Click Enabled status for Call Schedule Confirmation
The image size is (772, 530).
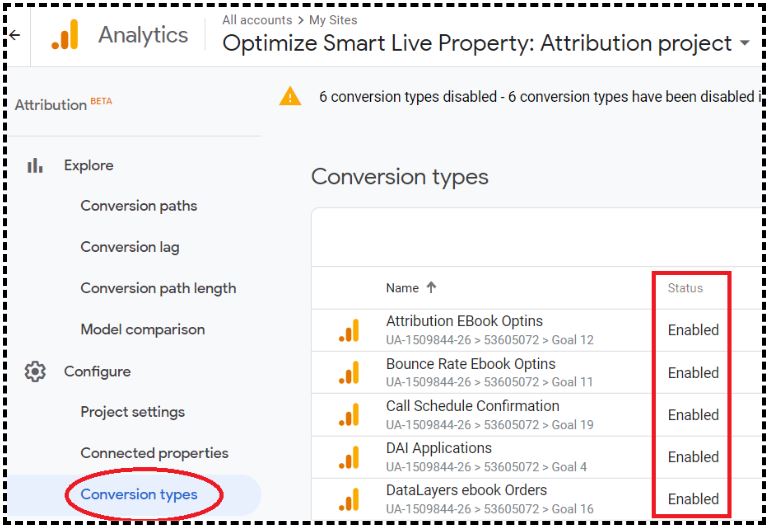pos(693,415)
